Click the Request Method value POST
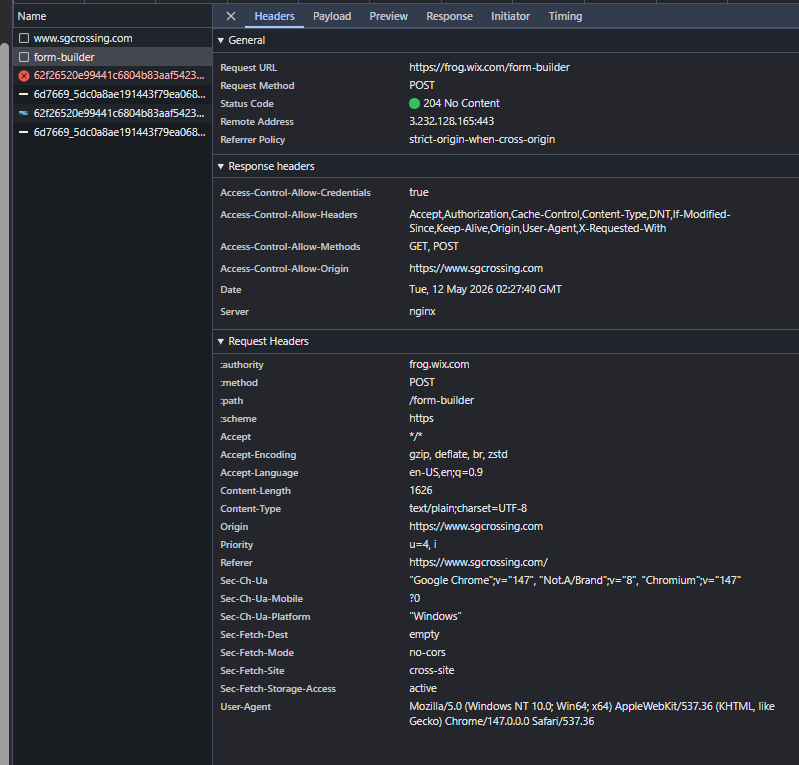 tap(422, 85)
